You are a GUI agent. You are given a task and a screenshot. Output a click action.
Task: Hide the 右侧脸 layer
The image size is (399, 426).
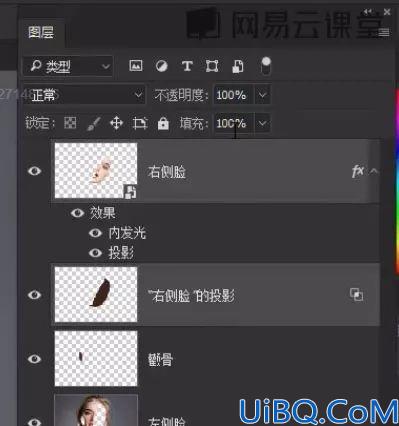(35, 171)
